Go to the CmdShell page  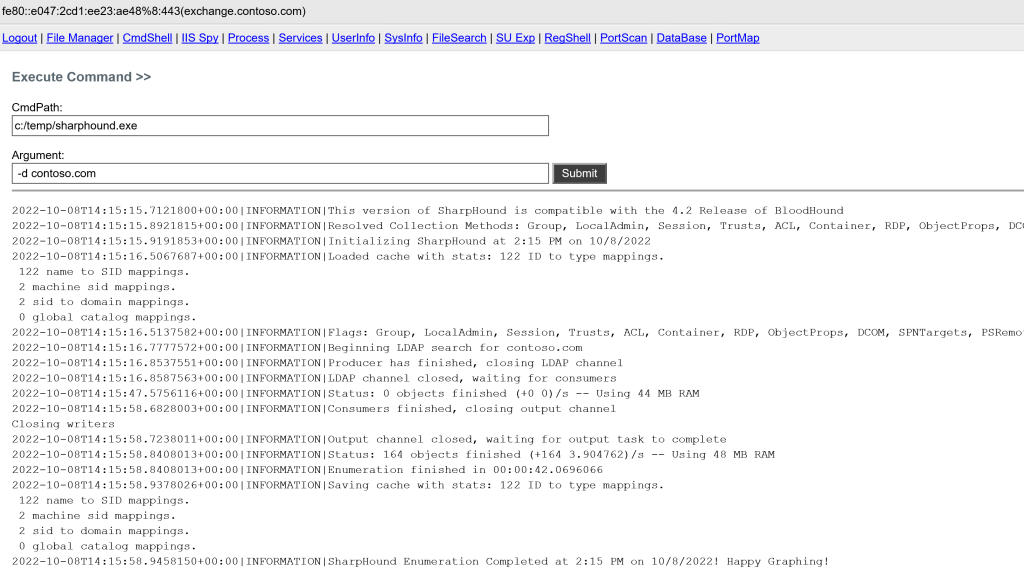coord(146,38)
